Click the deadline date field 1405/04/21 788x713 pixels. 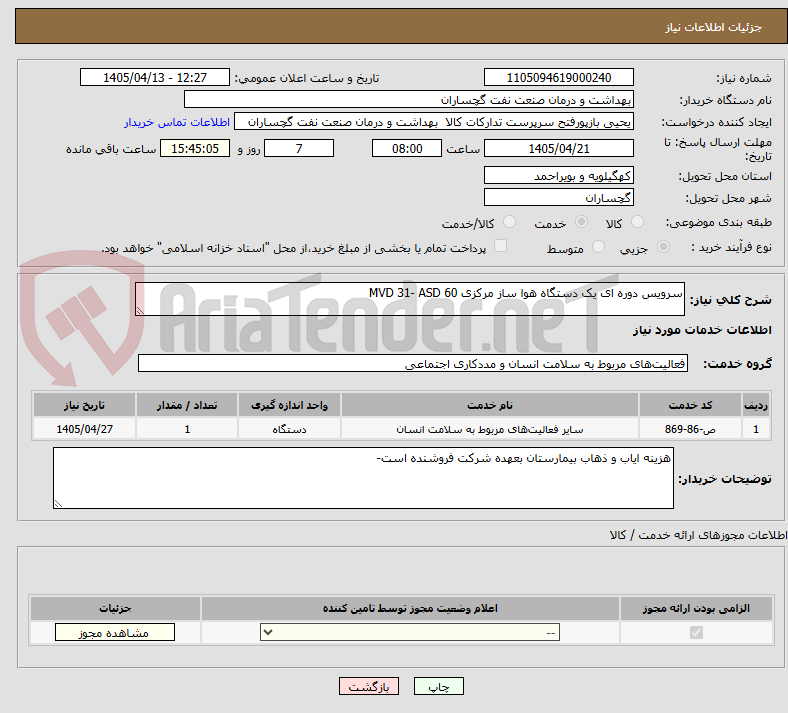point(559,149)
